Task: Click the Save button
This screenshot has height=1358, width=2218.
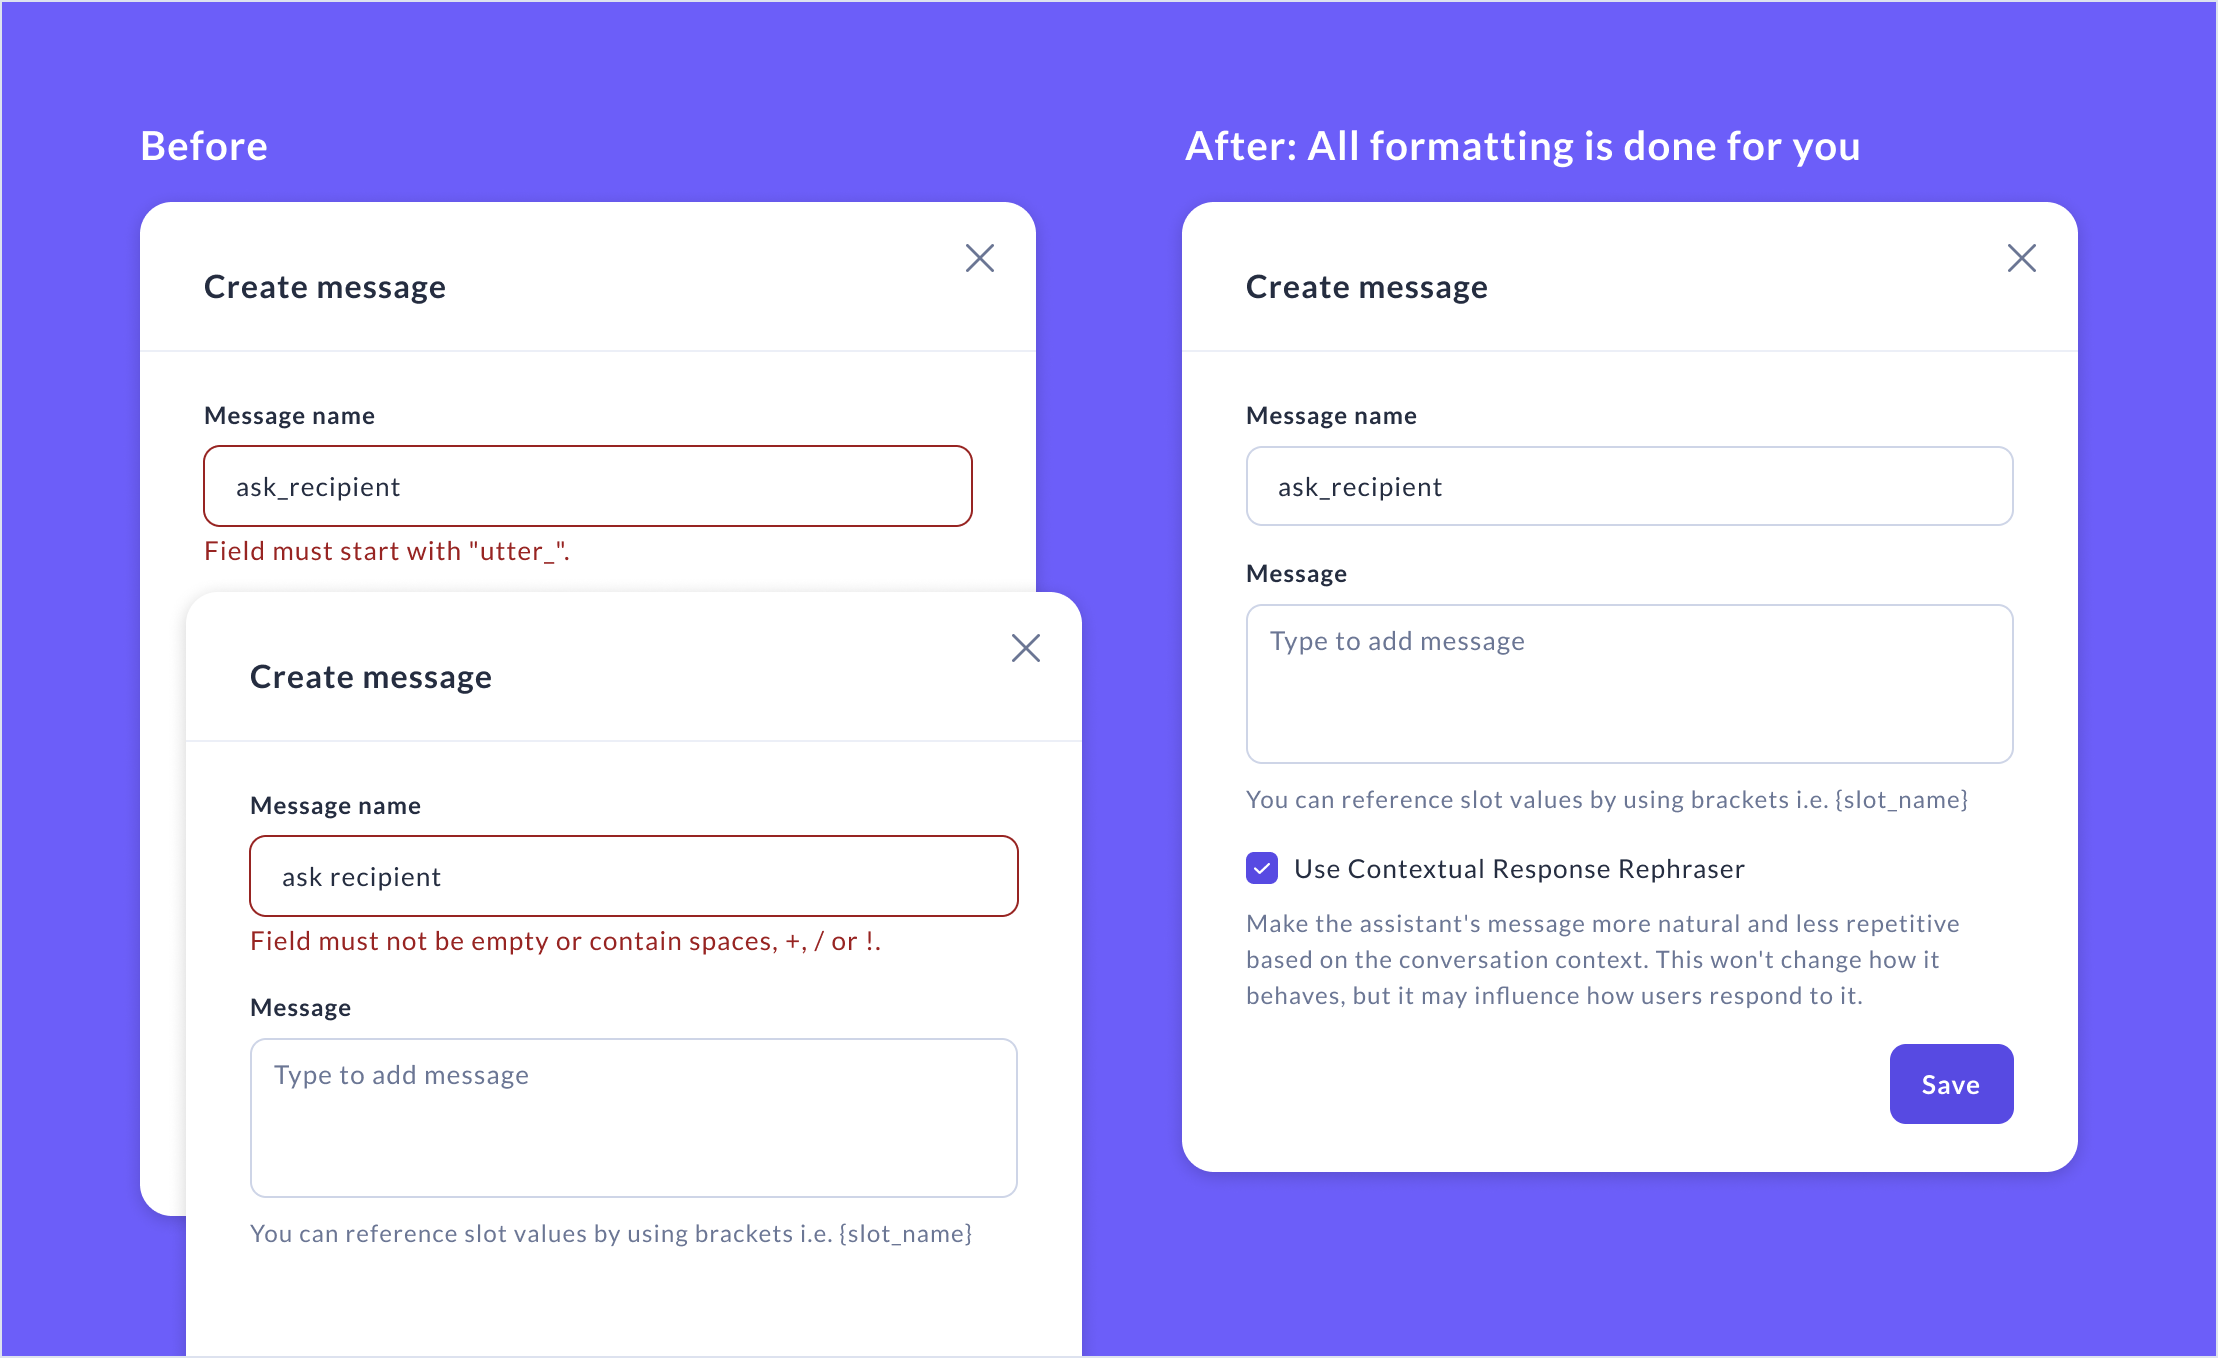Action: (x=1950, y=1084)
